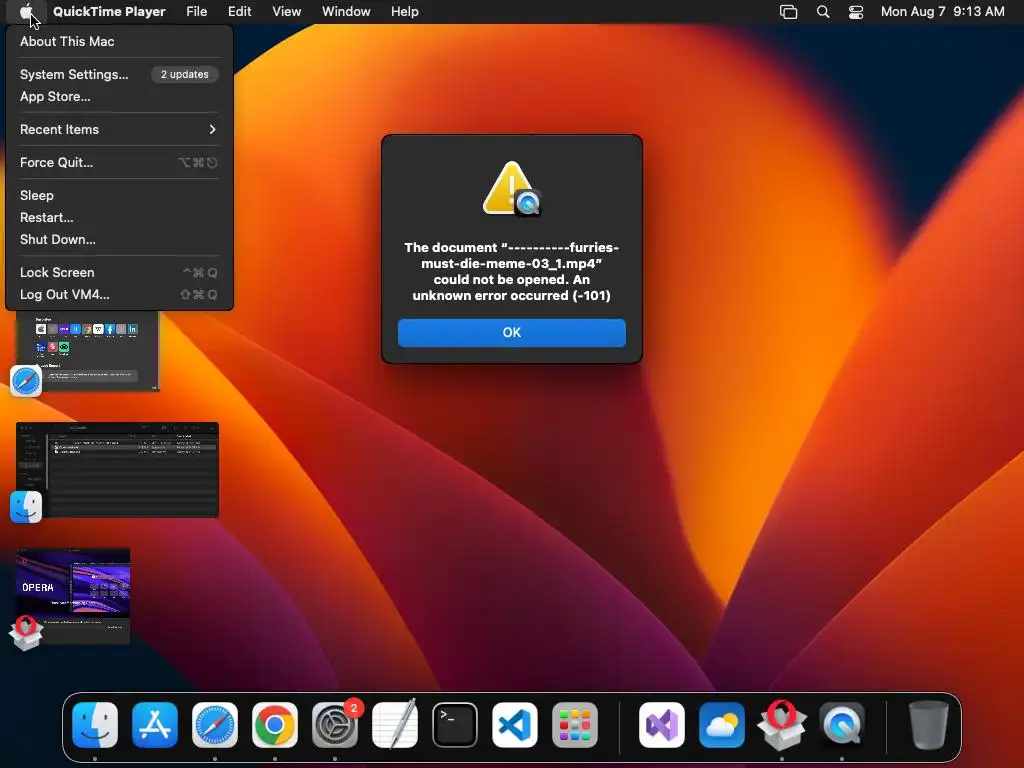This screenshot has height=768, width=1024.
Task: Open App Store from the Dock
Action: [155, 725]
